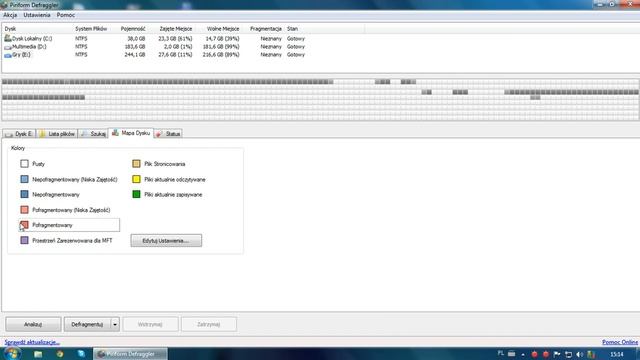Select the Multimedia (D:) drive icon
The height and width of the screenshot is (360, 640).
point(8,47)
